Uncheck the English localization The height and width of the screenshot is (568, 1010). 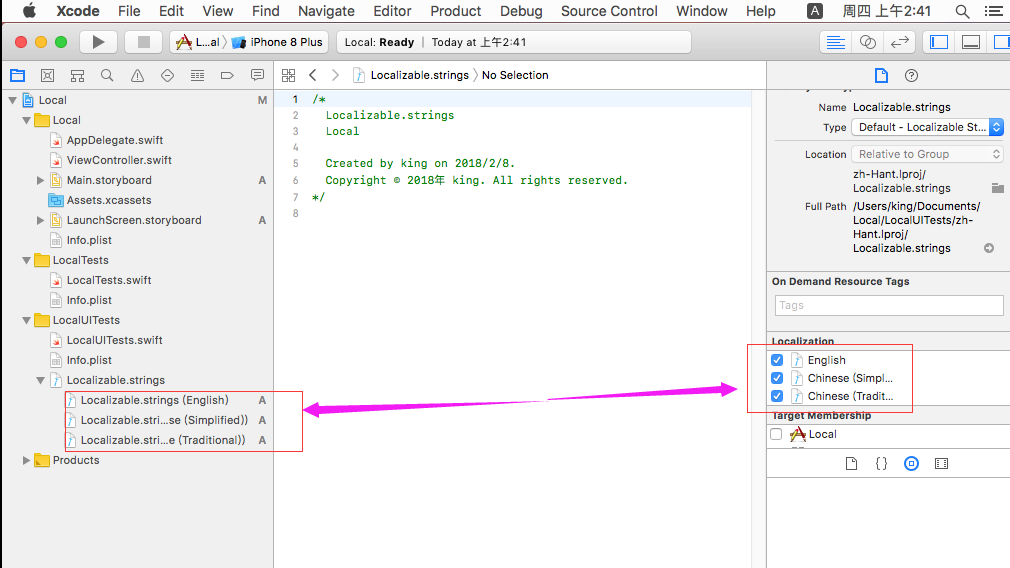point(777,360)
